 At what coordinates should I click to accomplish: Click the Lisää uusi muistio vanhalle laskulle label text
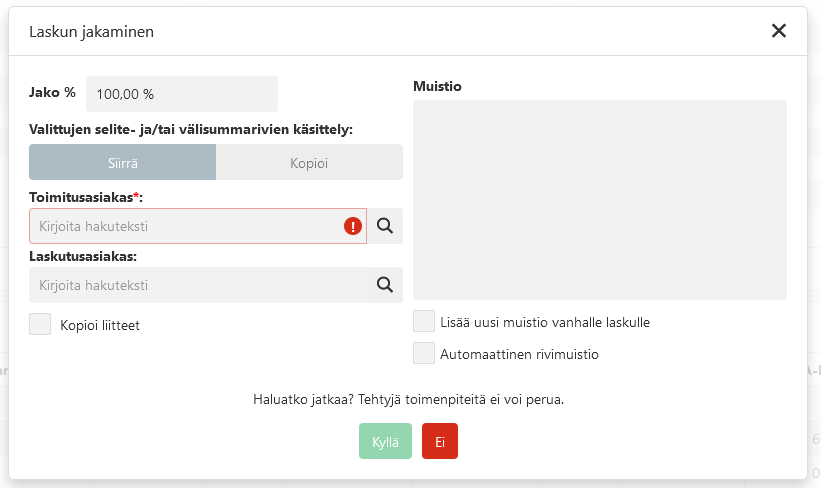click(545, 322)
